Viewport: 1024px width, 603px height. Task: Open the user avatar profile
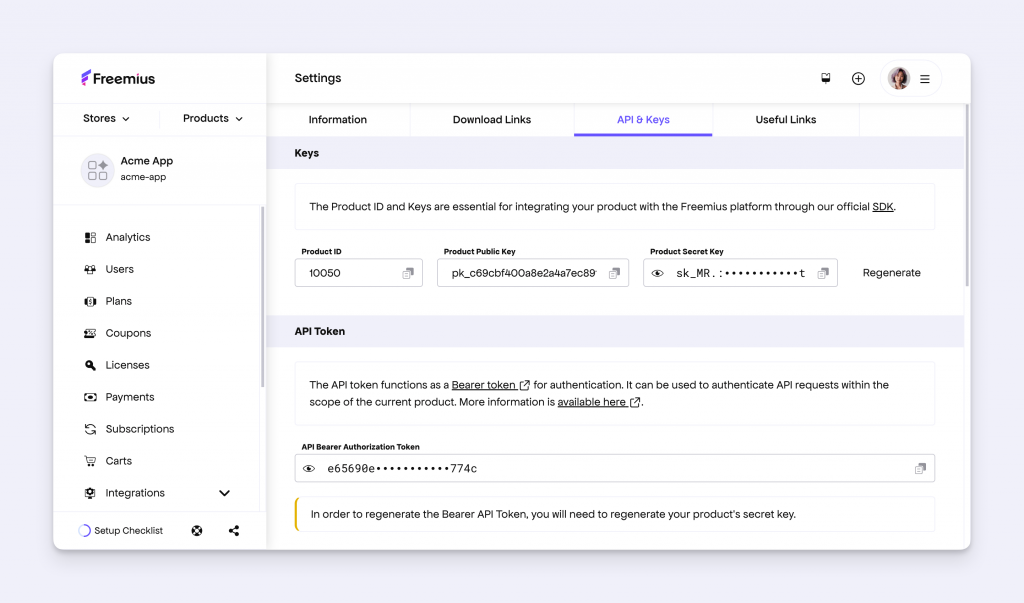point(899,78)
